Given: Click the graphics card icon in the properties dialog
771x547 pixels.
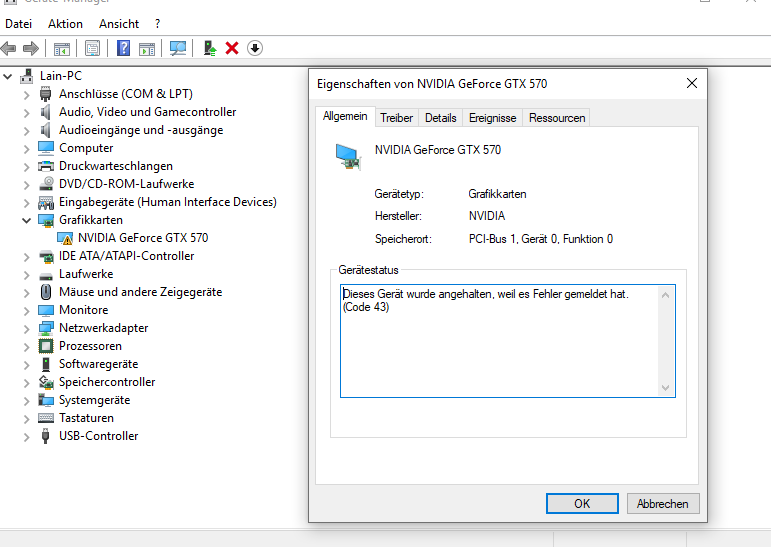Looking at the screenshot, I should (348, 156).
